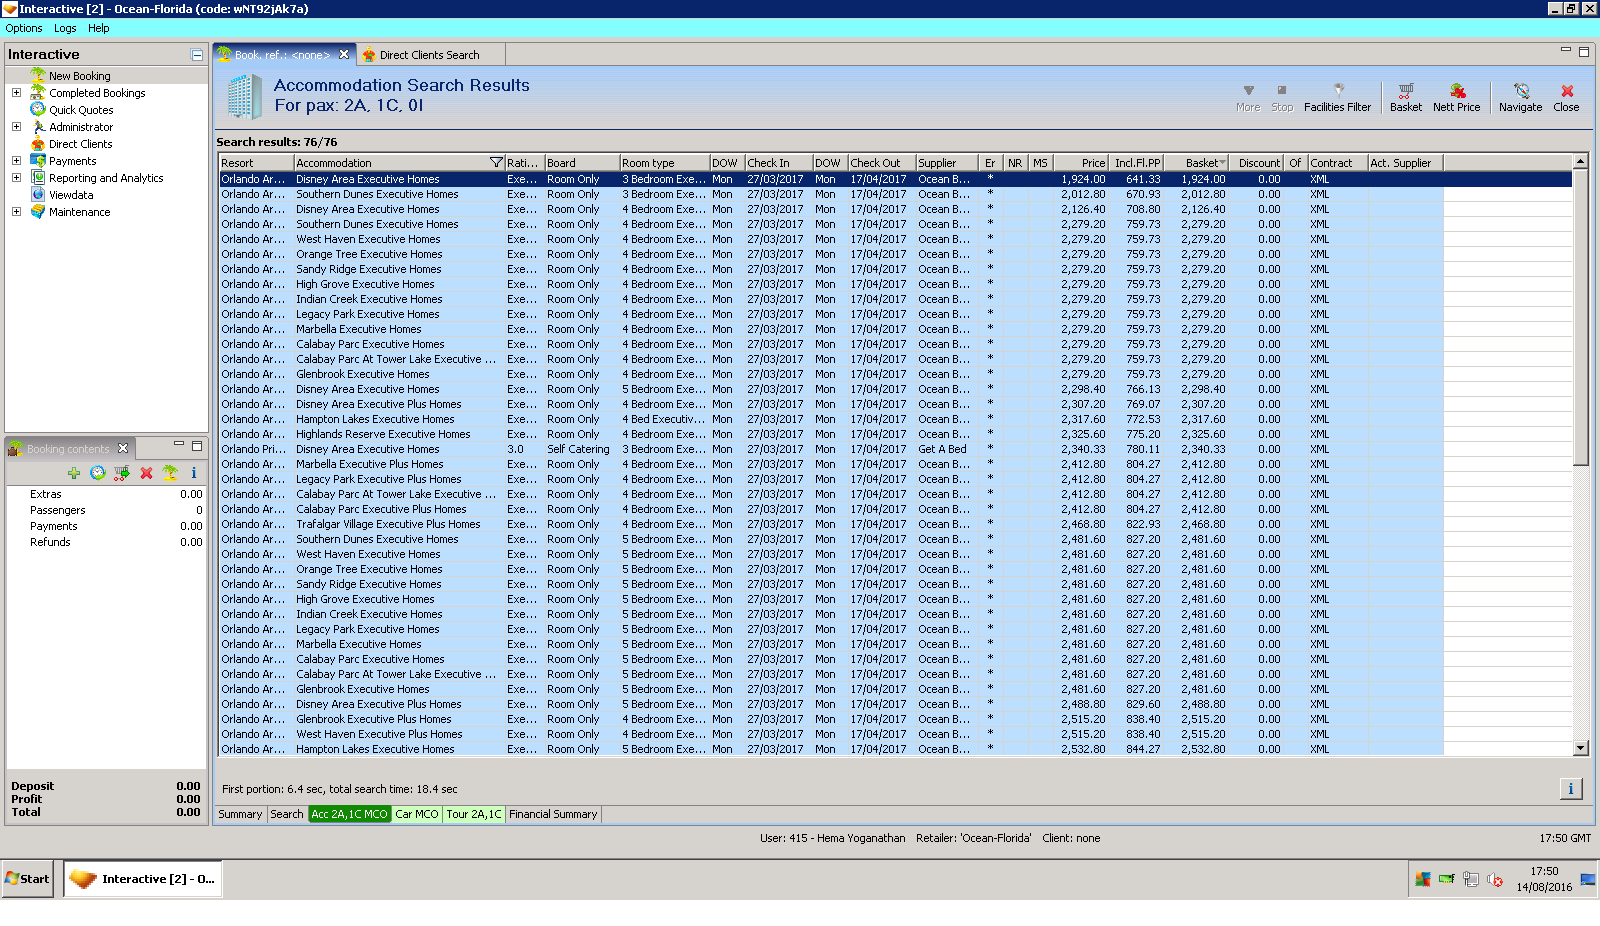The width and height of the screenshot is (1600, 926).
Task: Expand the Completed Bookings tree node
Action: click(x=16, y=93)
